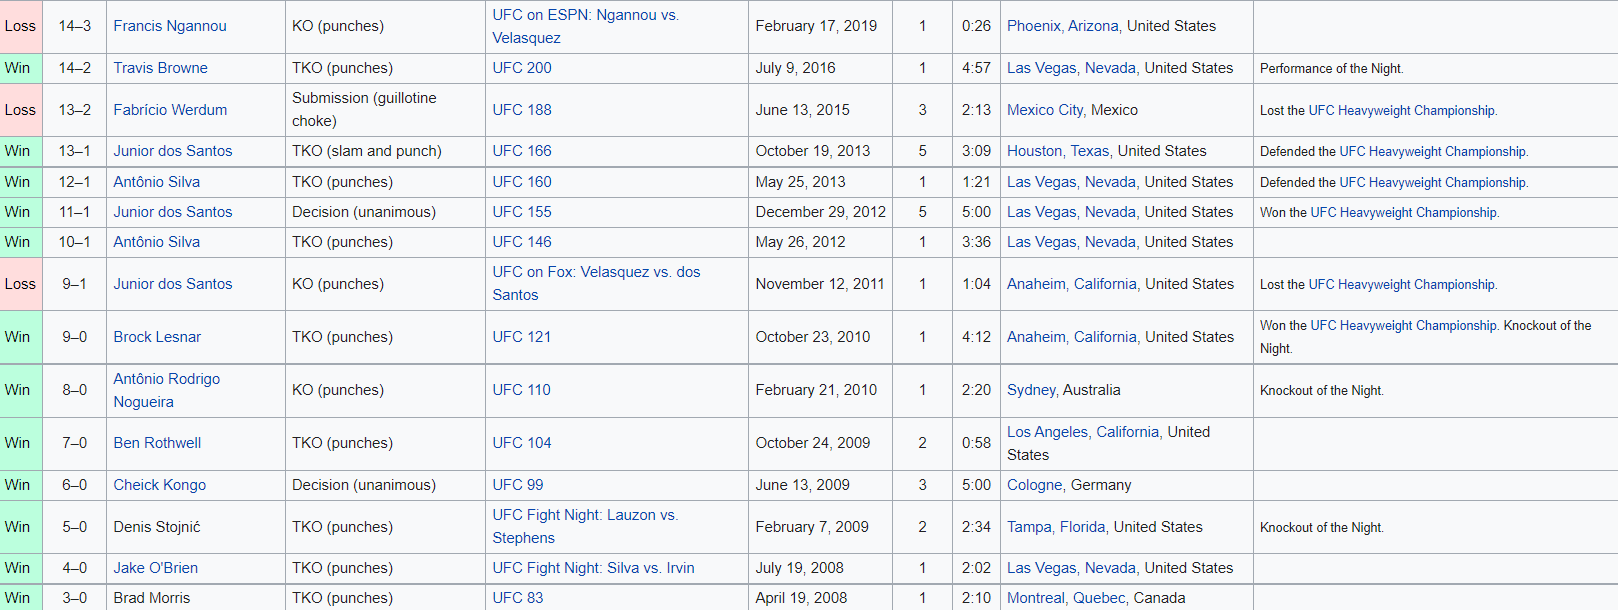This screenshot has height=610, width=1618.
Task: Follow the UFC 188 event link
Action: point(522,110)
